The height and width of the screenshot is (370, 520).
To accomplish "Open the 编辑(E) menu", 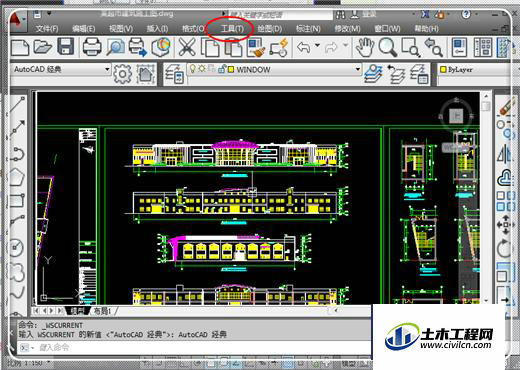I will tap(83, 29).
